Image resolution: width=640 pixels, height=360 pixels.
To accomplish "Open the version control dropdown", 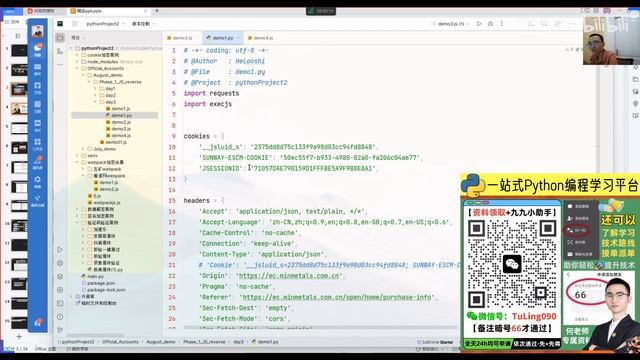I will (x=143, y=24).
